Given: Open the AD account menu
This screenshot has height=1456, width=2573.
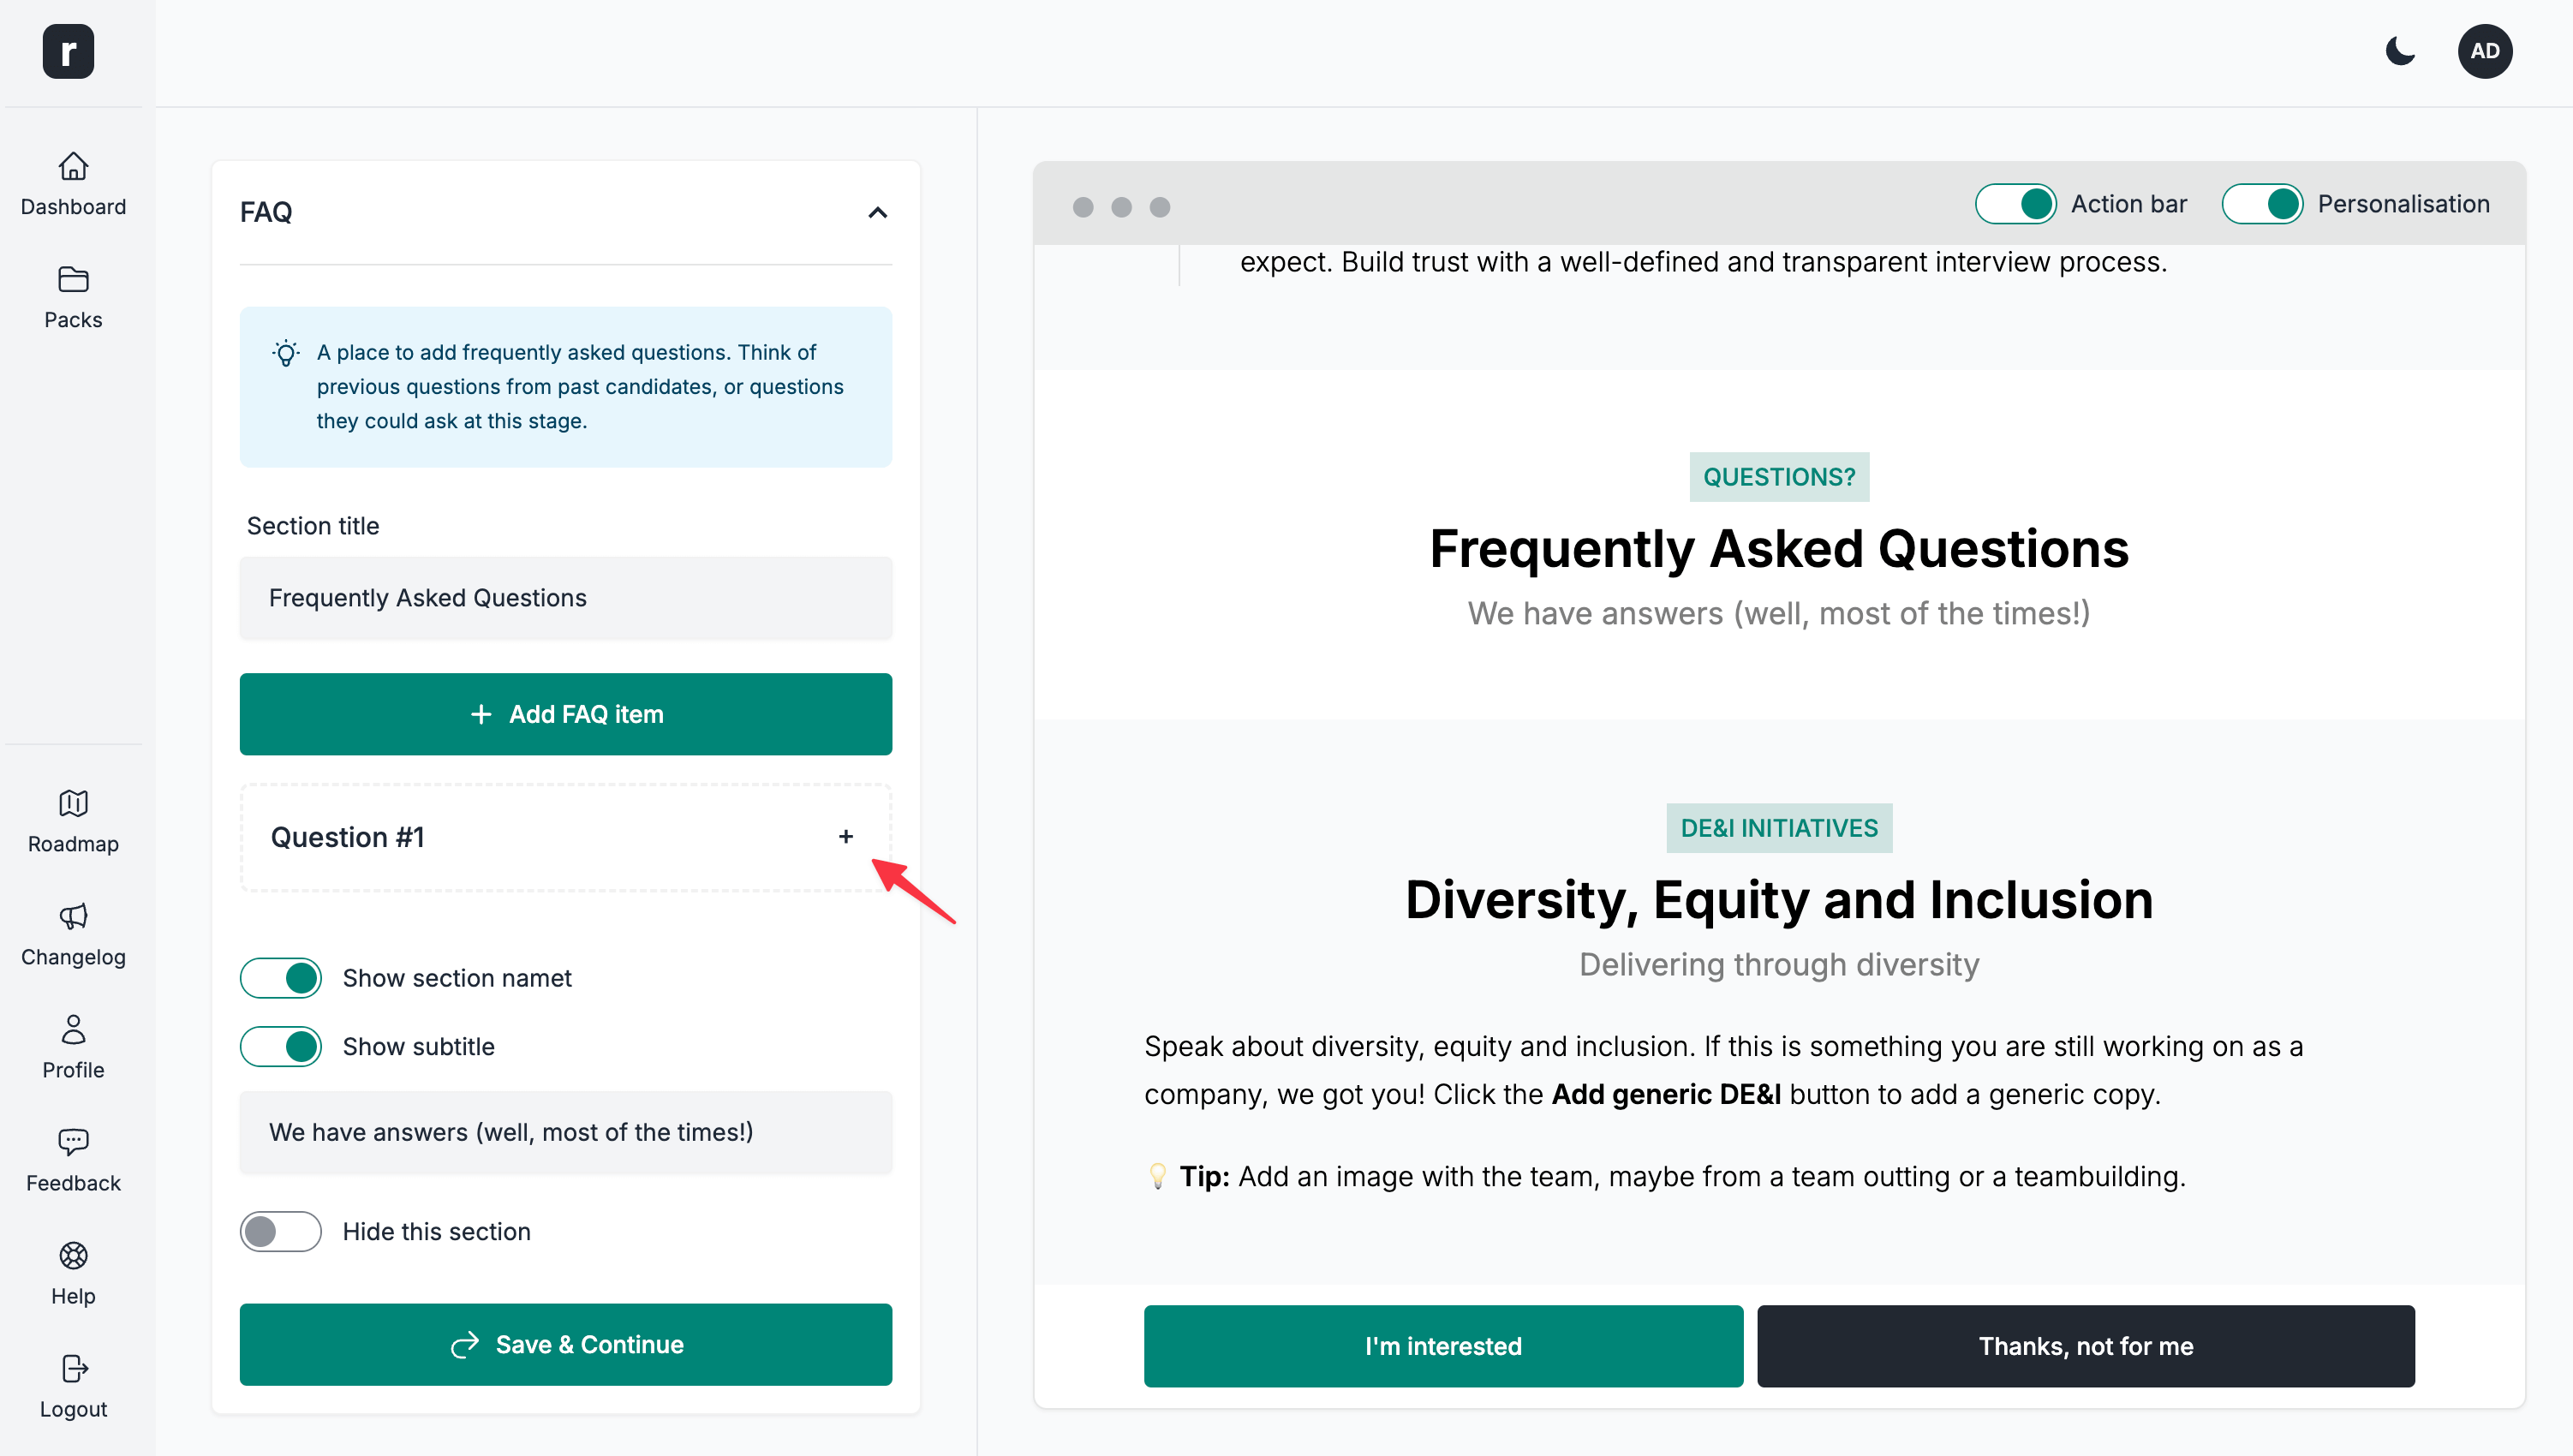Looking at the screenshot, I should [2486, 51].
